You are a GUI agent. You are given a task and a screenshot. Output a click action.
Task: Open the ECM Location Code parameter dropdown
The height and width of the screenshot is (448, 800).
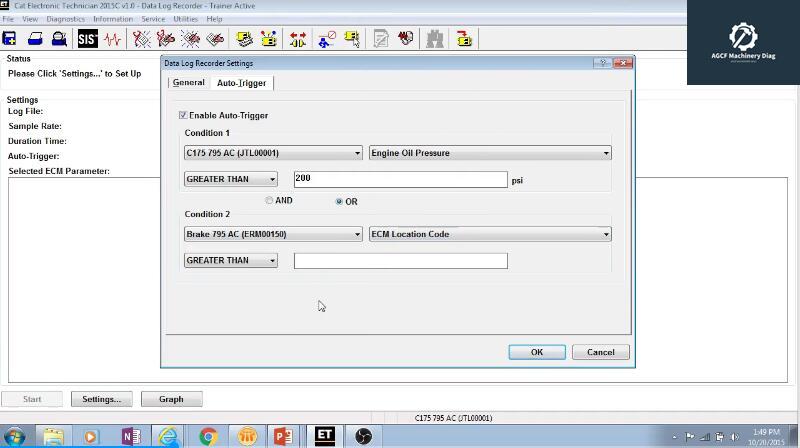pyautogui.click(x=490, y=234)
